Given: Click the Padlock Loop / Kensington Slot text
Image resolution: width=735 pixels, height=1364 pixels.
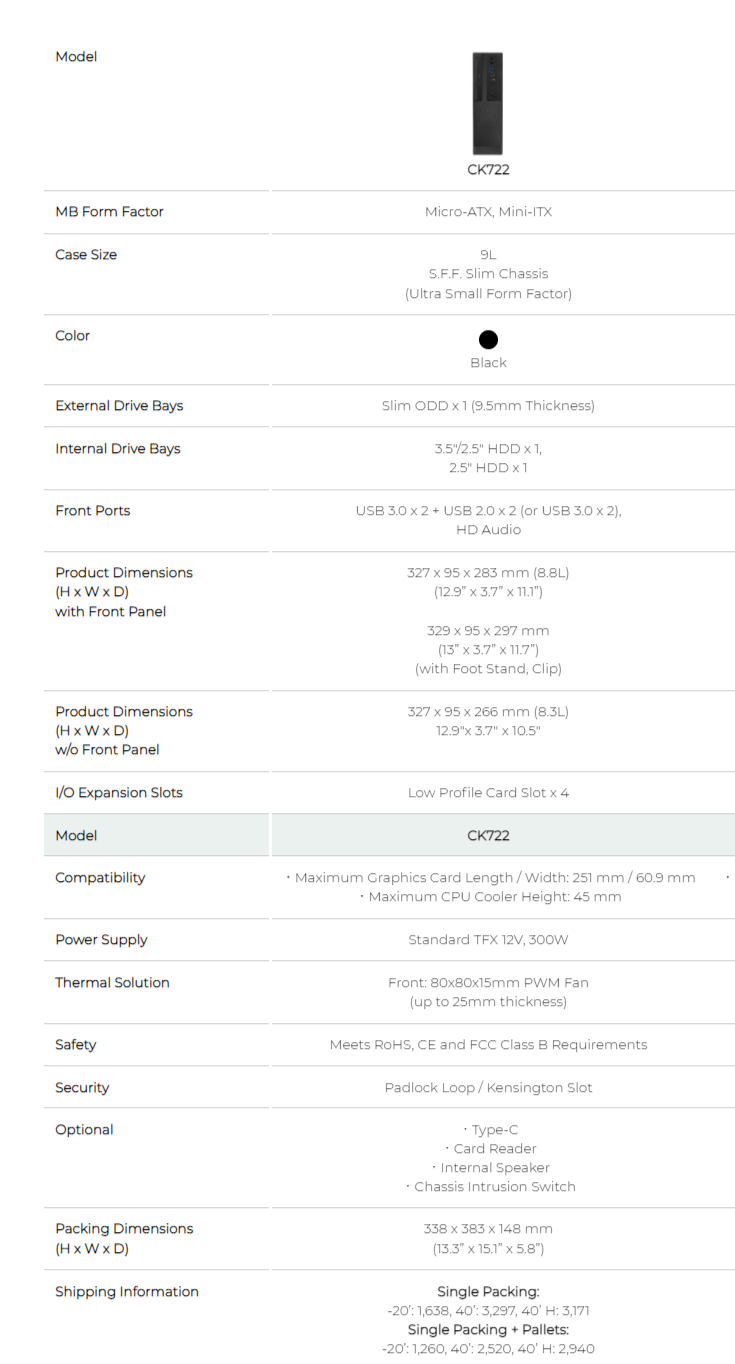Looking at the screenshot, I should pyautogui.click(x=488, y=1088).
